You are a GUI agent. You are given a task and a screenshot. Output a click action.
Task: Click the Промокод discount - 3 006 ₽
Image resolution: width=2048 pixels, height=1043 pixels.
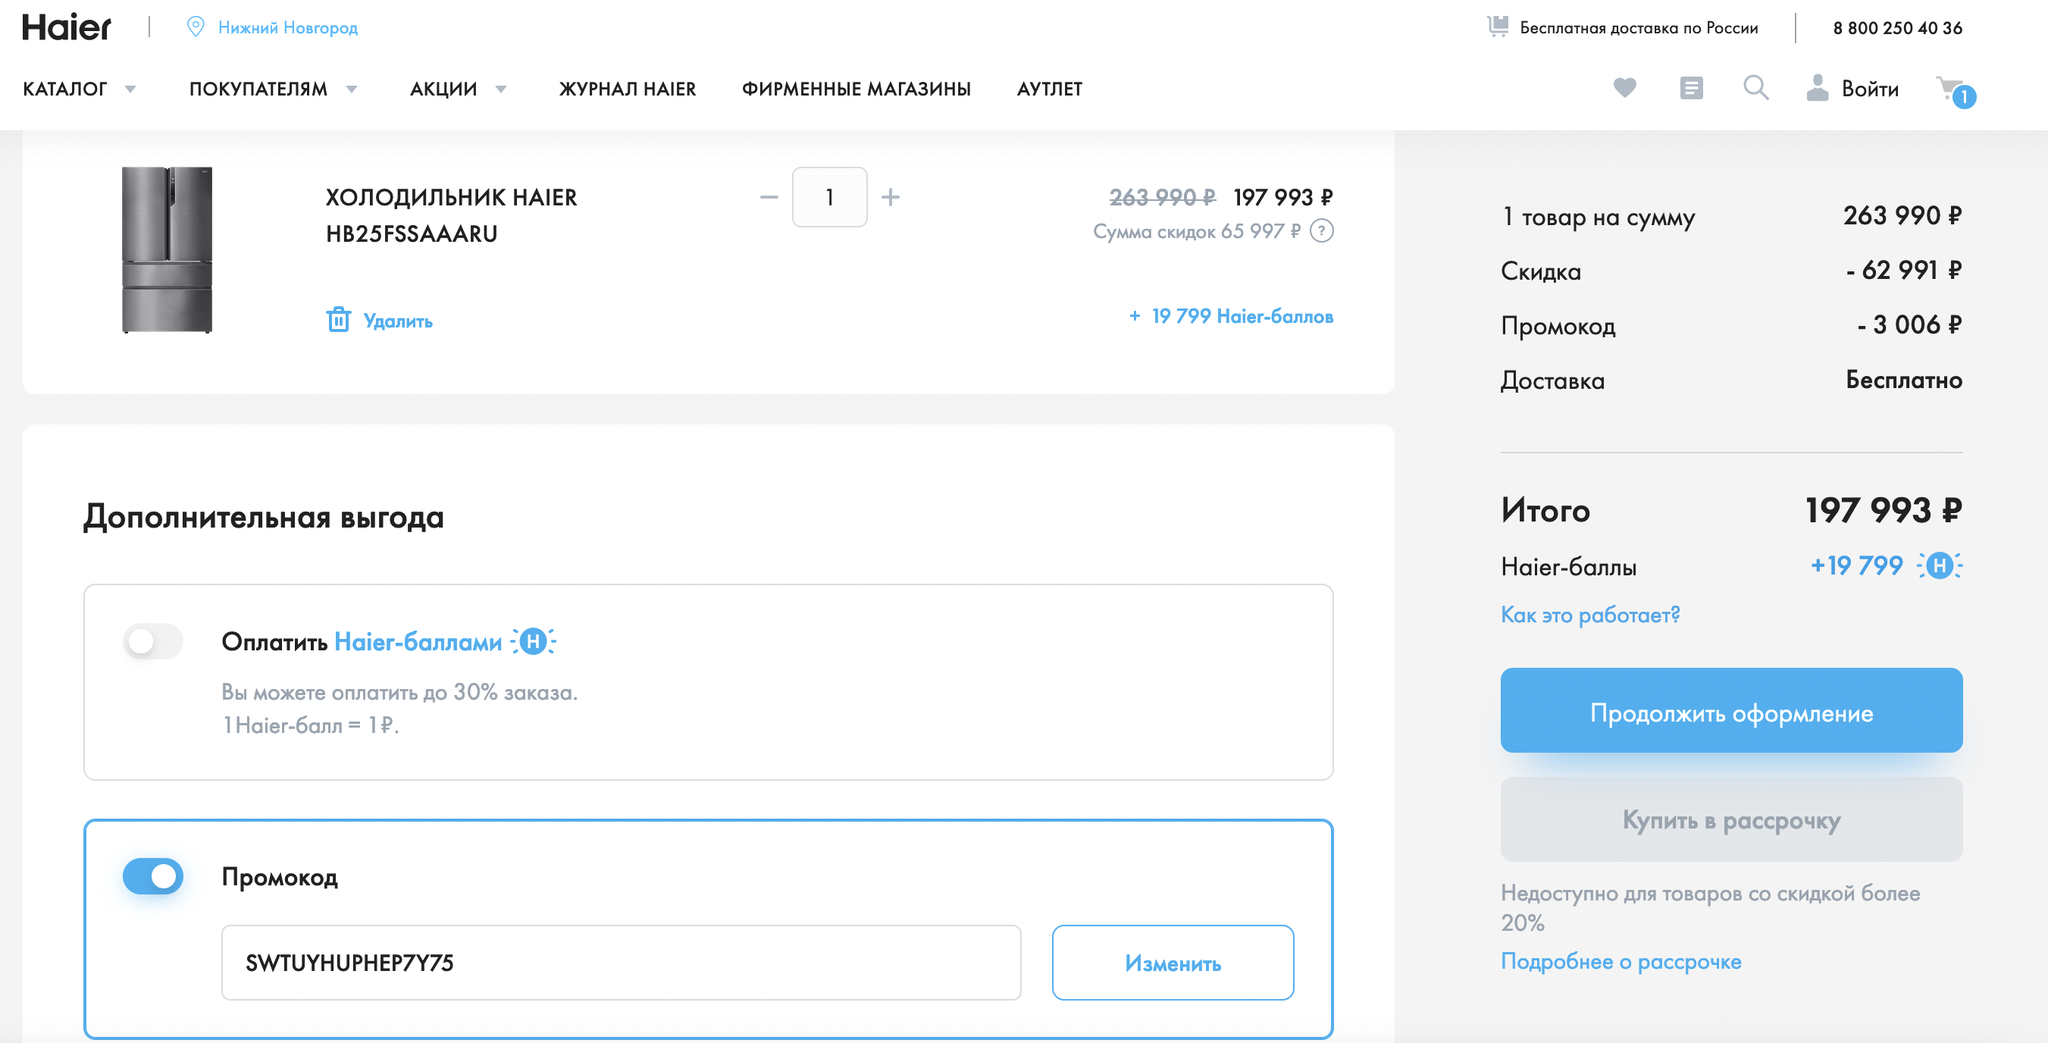[x=1909, y=325]
